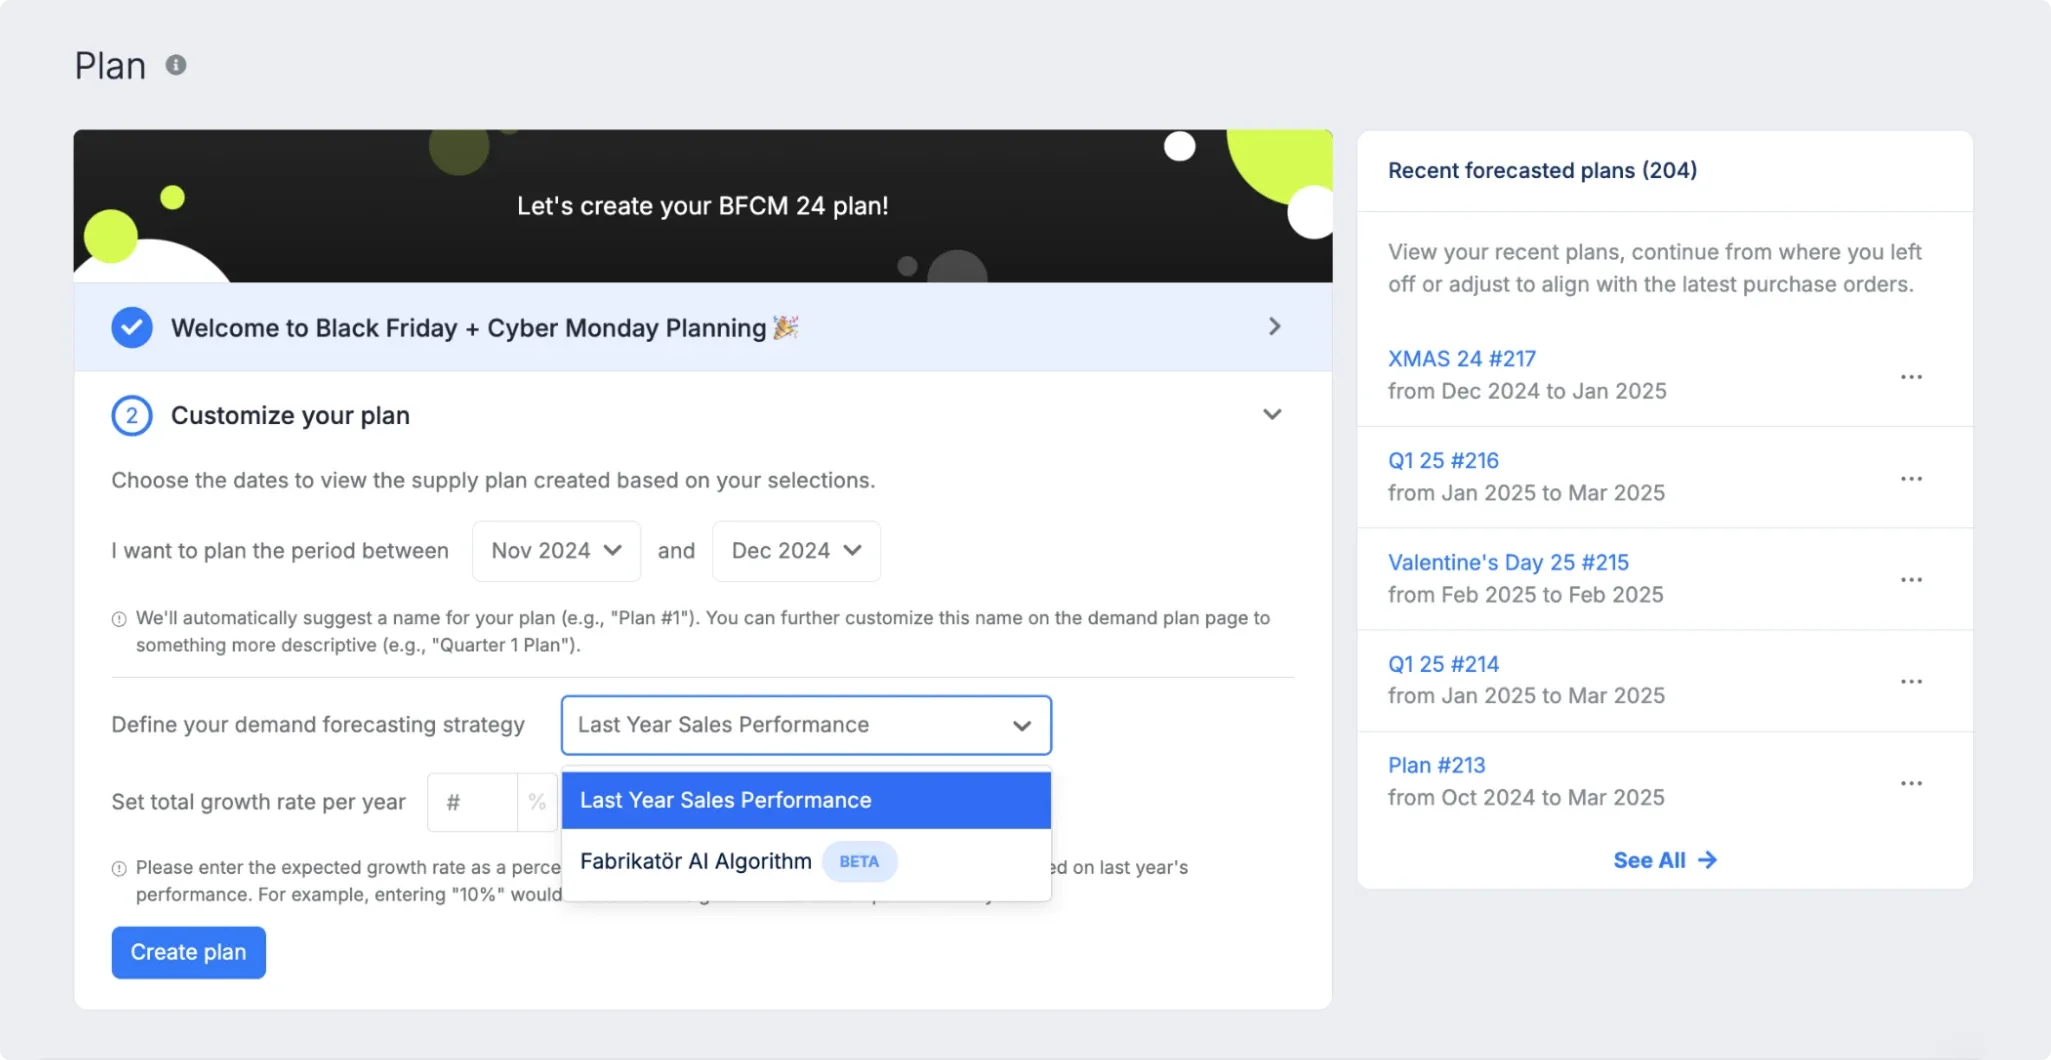Open the Q1 25 #214 plan
This screenshot has width=2051, height=1060.
point(1443,664)
